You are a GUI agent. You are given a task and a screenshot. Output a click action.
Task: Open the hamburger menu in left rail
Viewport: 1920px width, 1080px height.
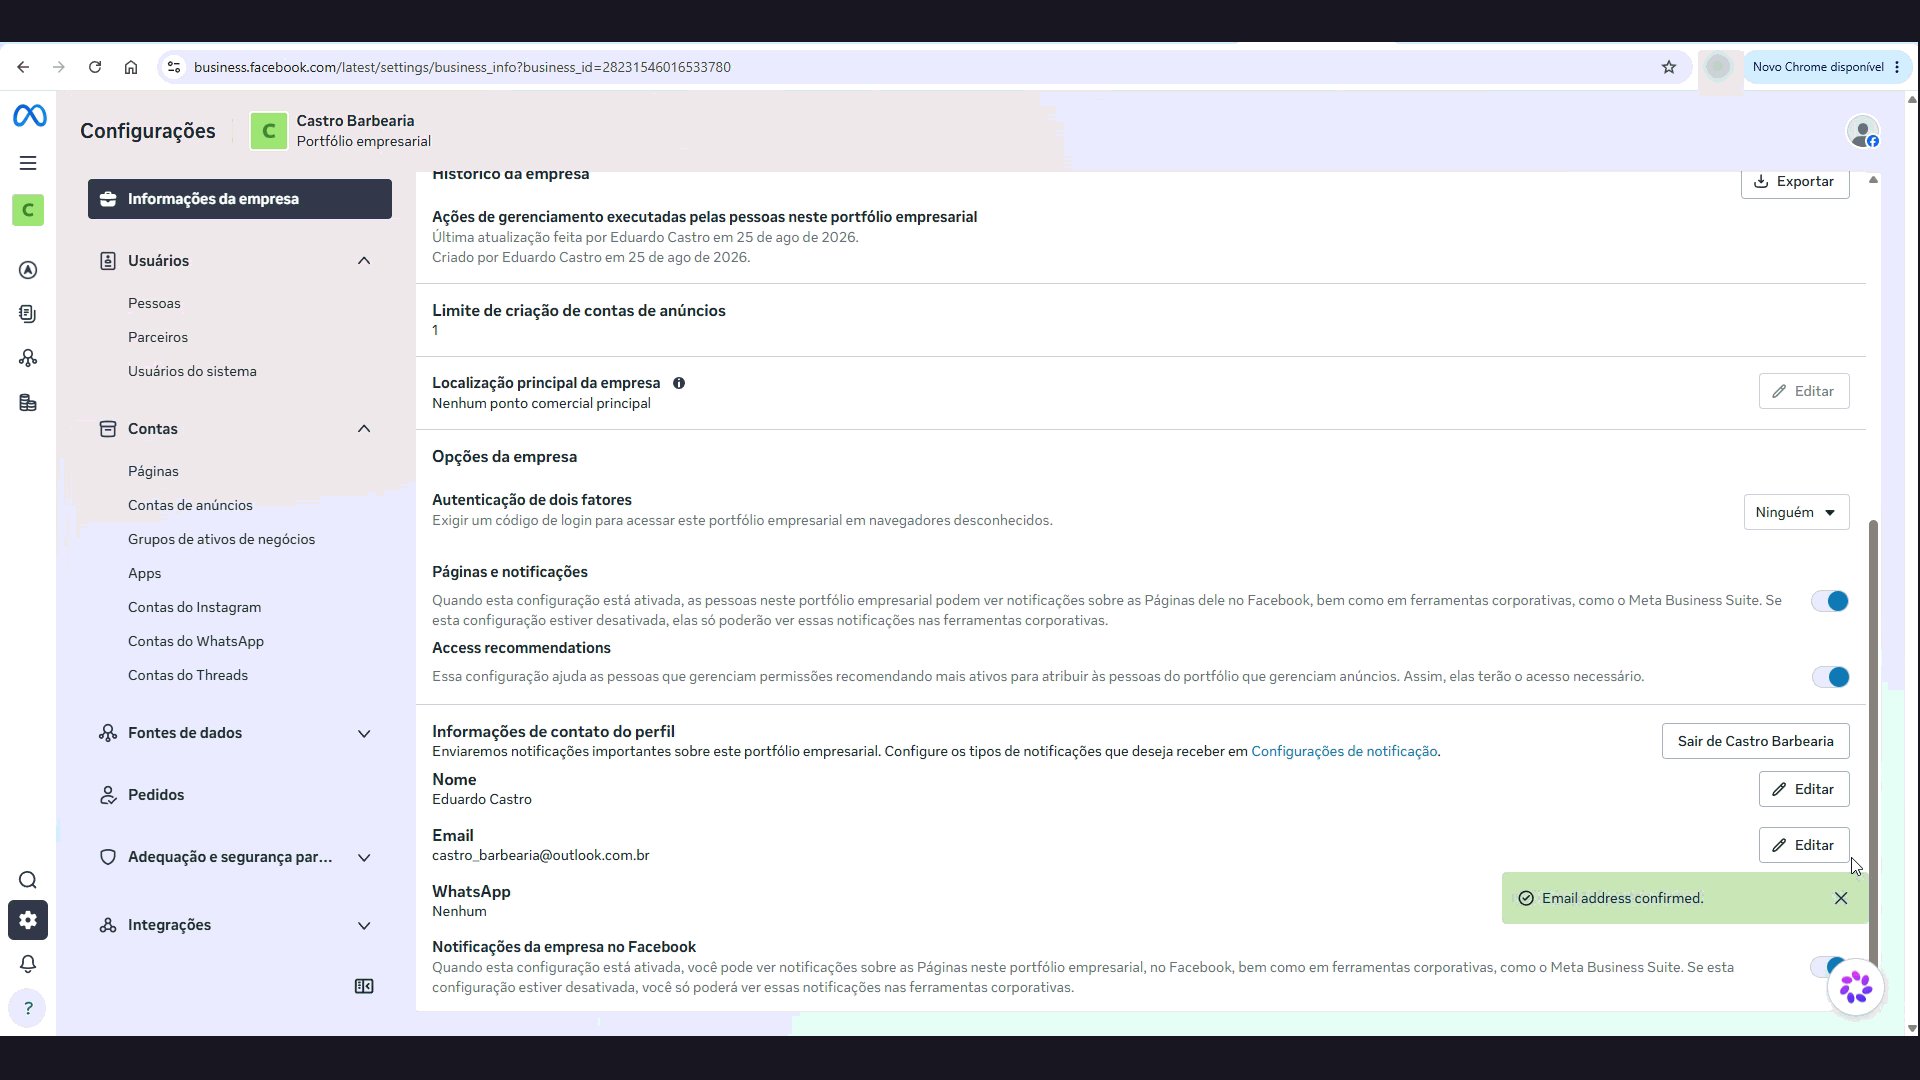coord(28,163)
